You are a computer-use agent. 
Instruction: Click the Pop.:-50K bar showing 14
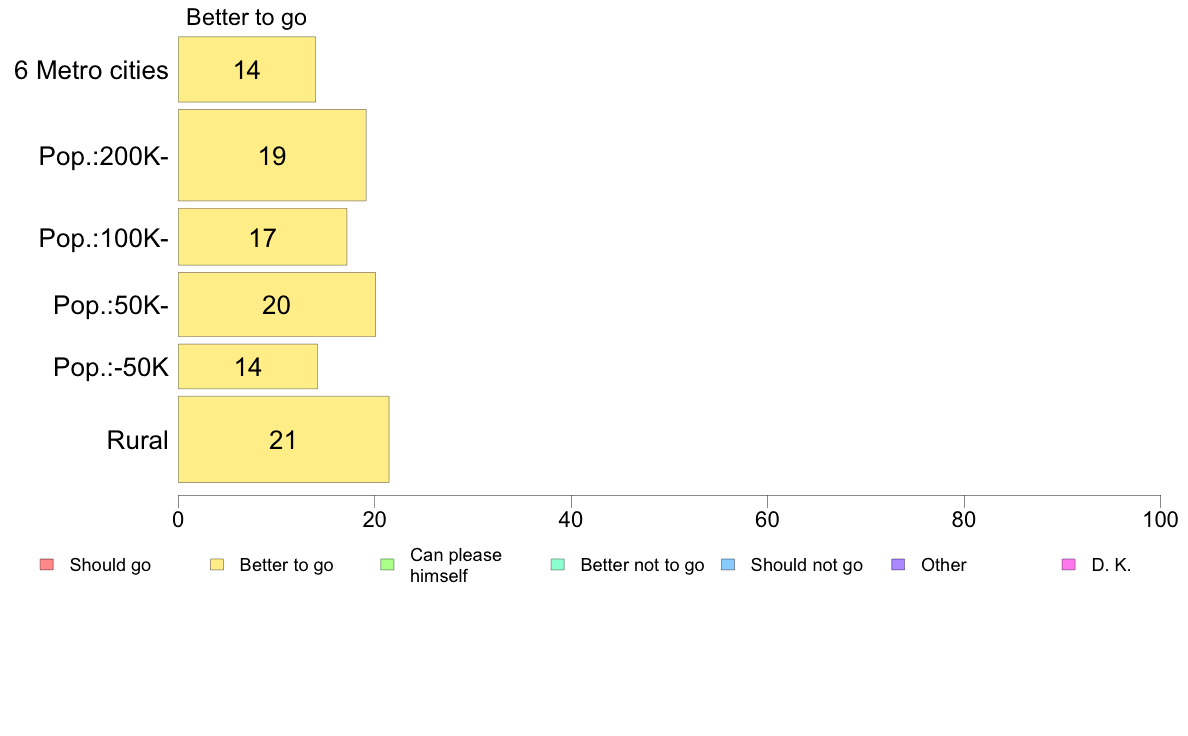(x=249, y=367)
